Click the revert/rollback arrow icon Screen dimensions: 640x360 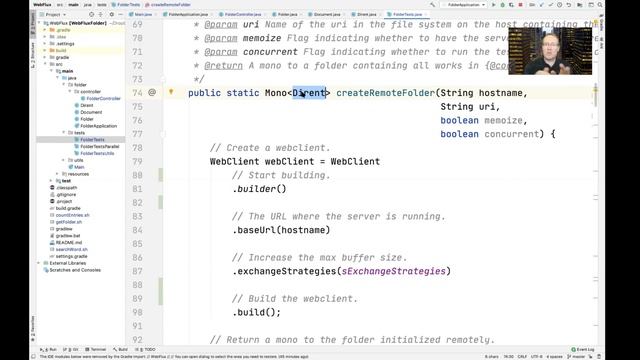click(x=569, y=5)
